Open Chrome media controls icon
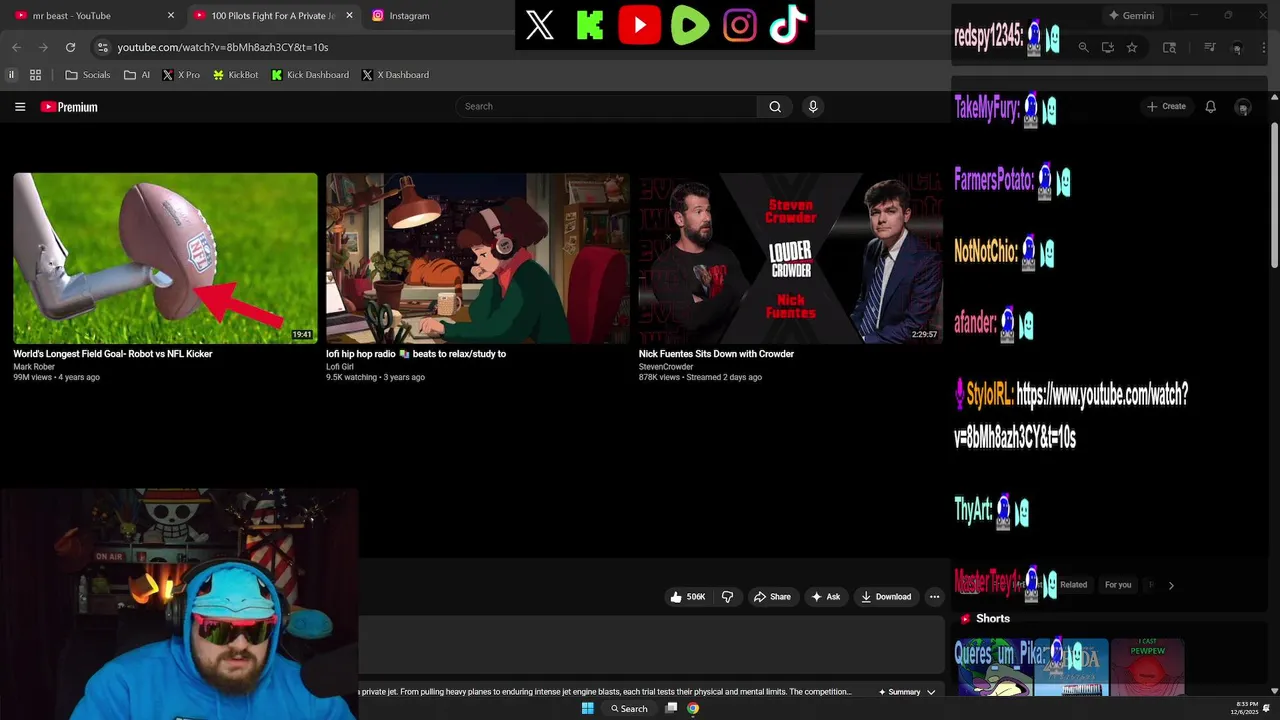This screenshot has height=720, width=1280. click(x=1209, y=47)
